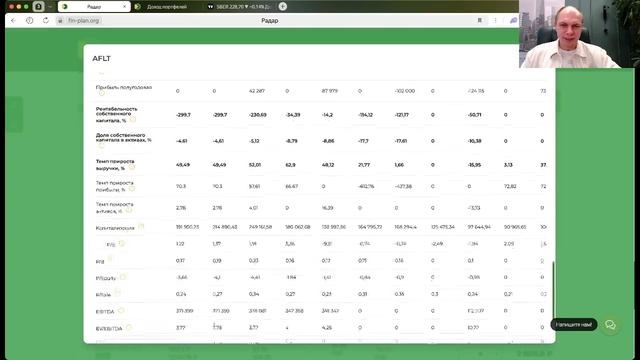The image size is (640, 360).
Task: Click the AFLT heading
Action: point(101,58)
